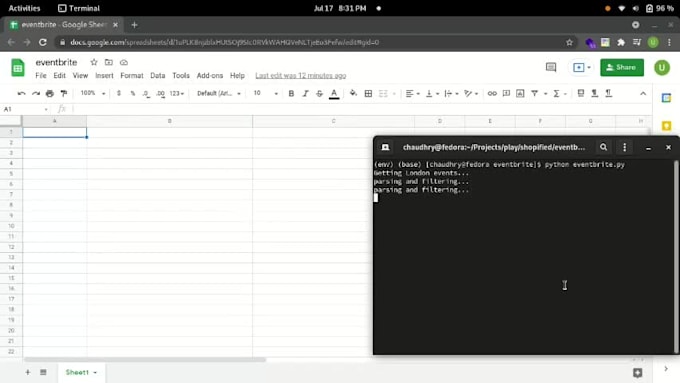Click the Redo icon in Sheets toolbar
This screenshot has height=383, width=680.
[36, 93]
